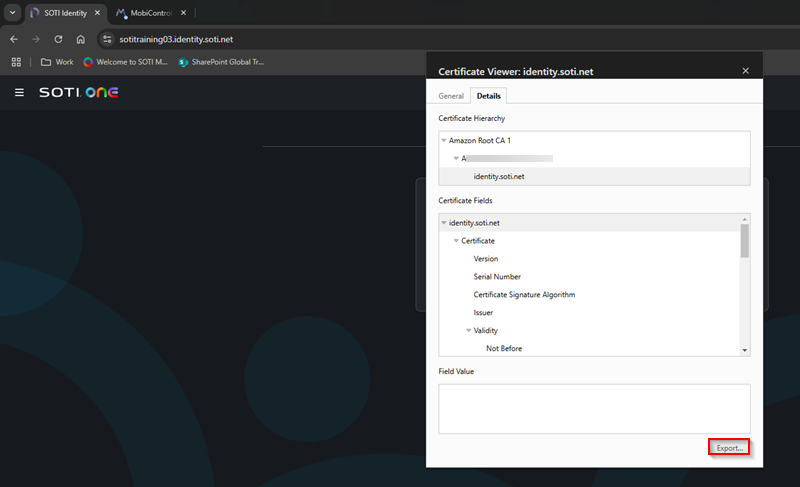This screenshot has width=800, height=487.
Task: Collapse the intermediate certificate node arrow
Action: tap(456, 159)
